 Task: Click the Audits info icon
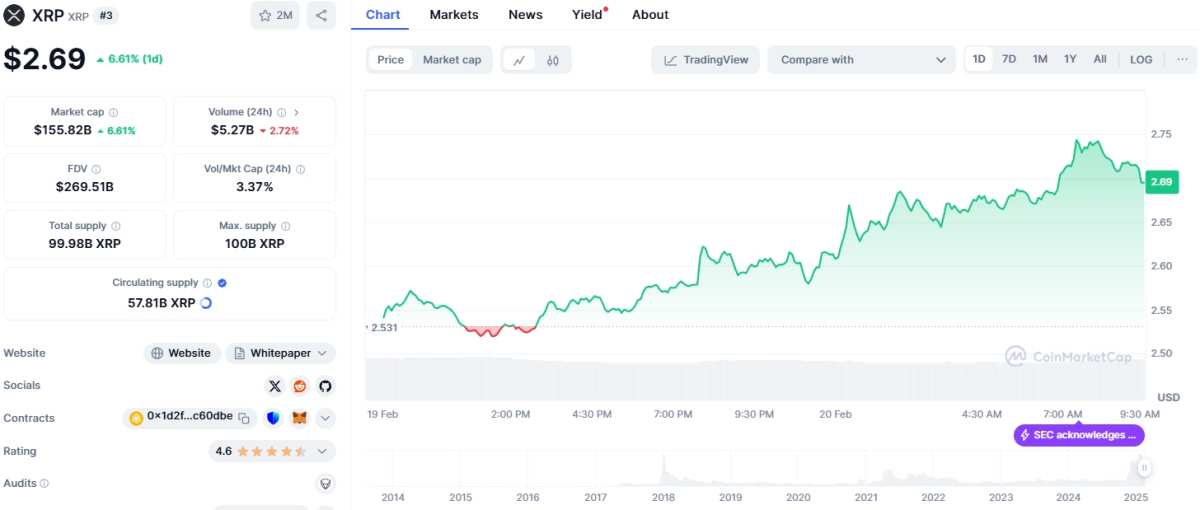44,483
